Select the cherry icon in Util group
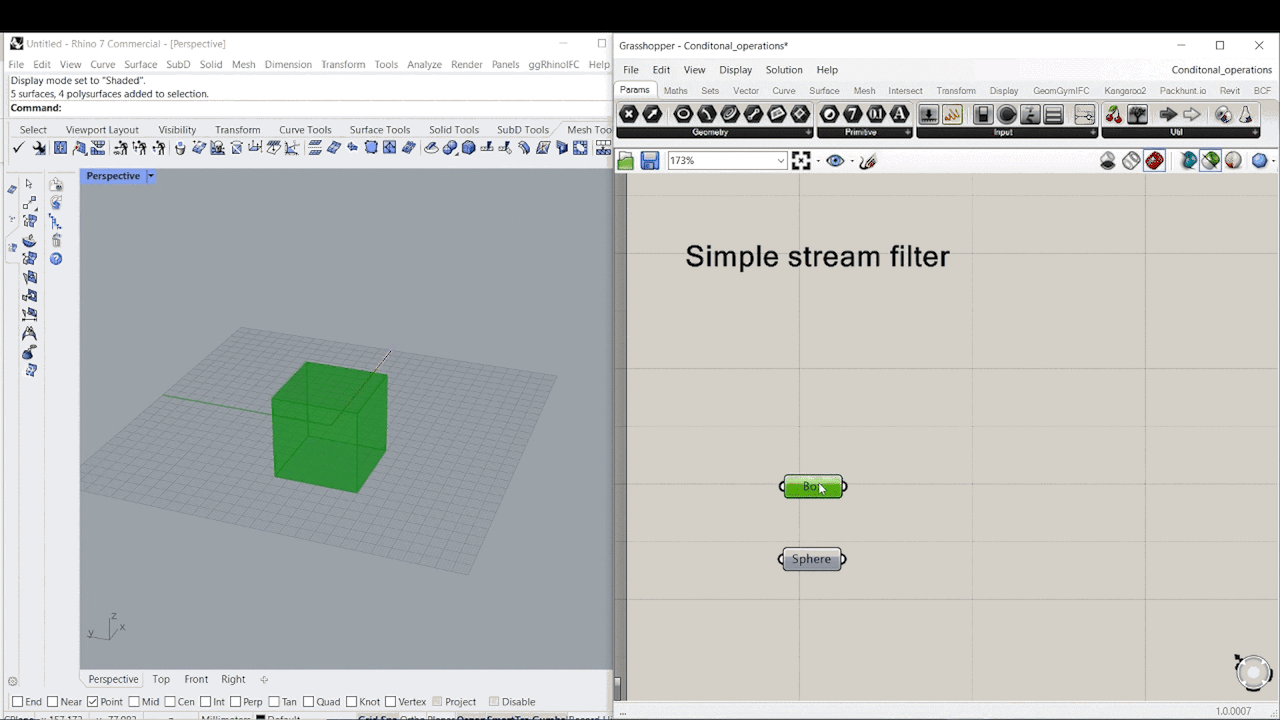 pos(1113,115)
